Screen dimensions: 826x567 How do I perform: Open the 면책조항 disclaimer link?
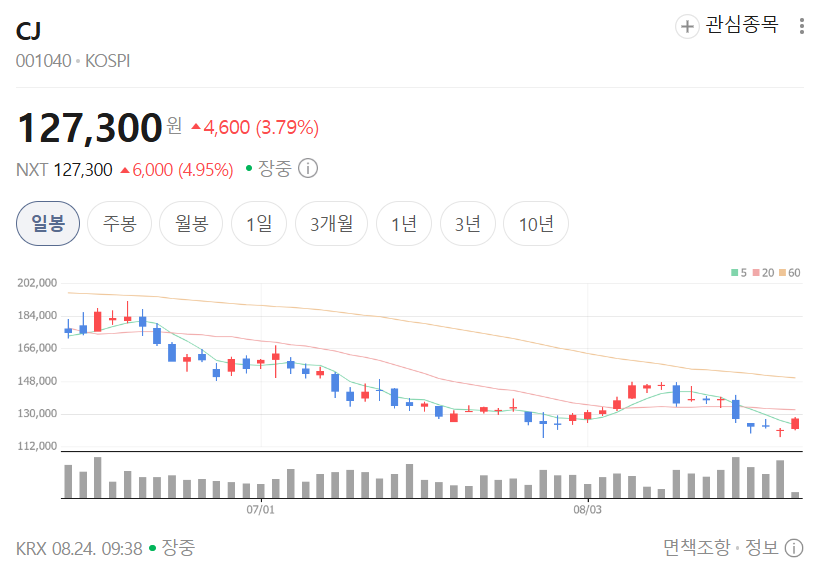pyautogui.click(x=696, y=548)
